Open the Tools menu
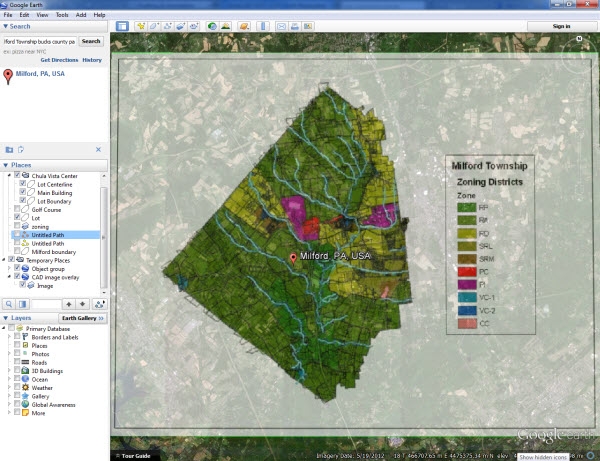 coord(62,15)
